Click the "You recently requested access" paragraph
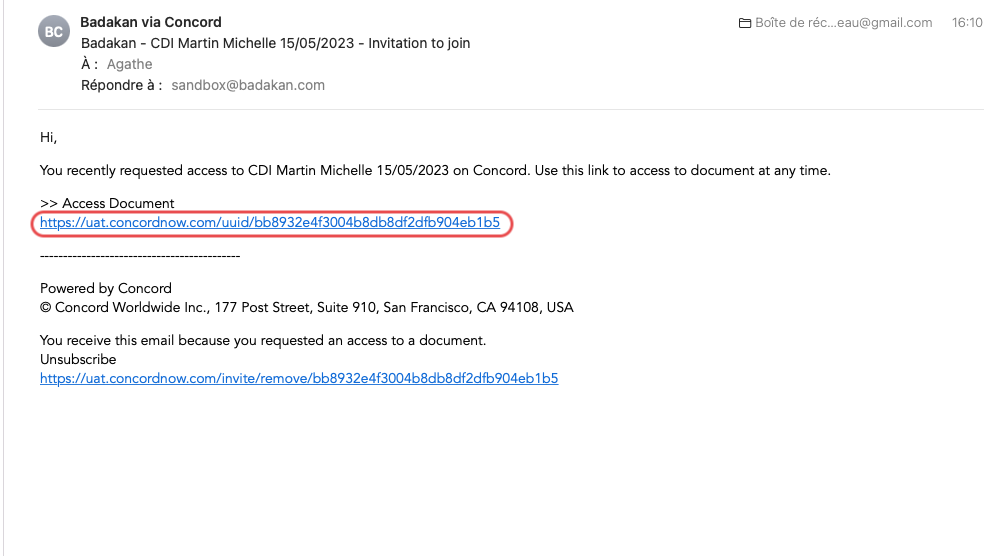Viewport: 988px width, 556px height. 435,171
